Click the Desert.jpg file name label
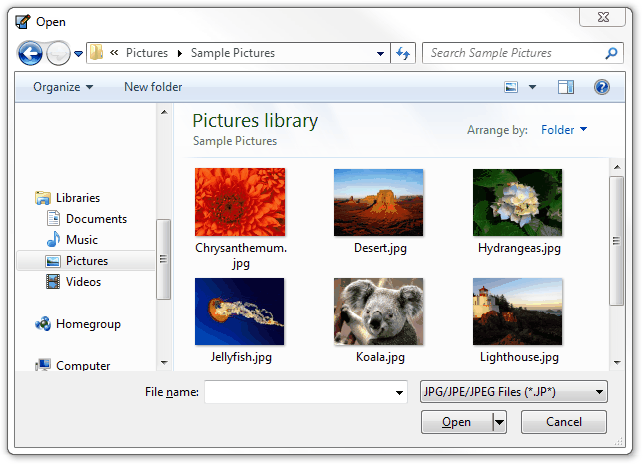Viewport: 643px width, 464px height. point(380,248)
